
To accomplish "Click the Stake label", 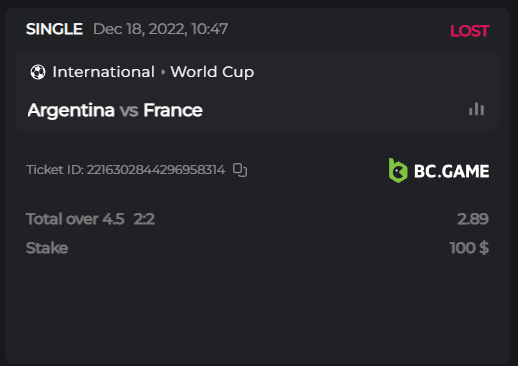I will point(47,248).
